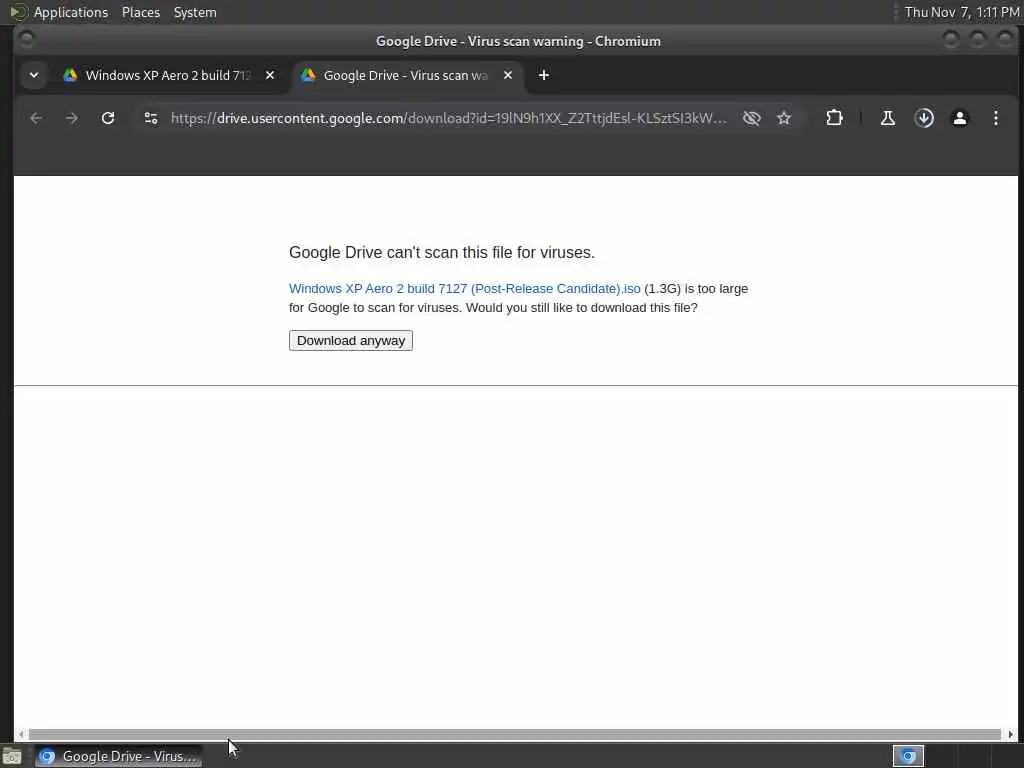Click the 'Google Drive can't scan this file' heading
The height and width of the screenshot is (768, 1024).
441,253
